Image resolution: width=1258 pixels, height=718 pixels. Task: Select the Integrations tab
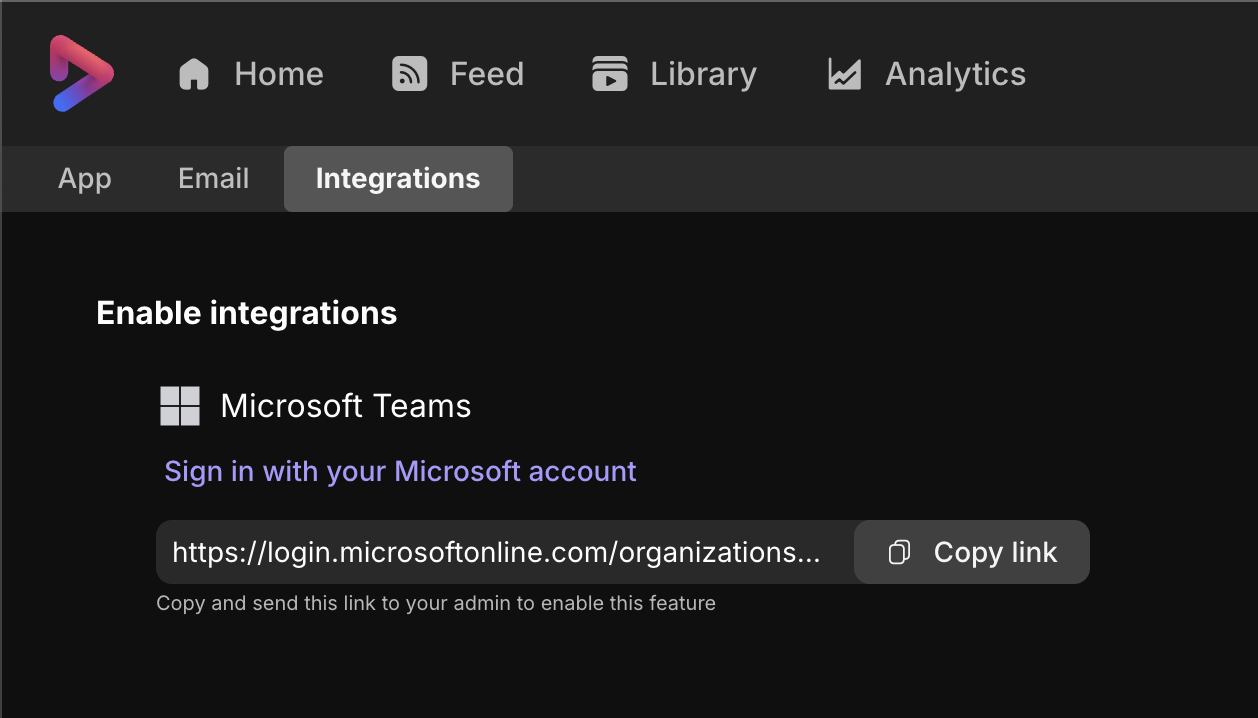398,179
